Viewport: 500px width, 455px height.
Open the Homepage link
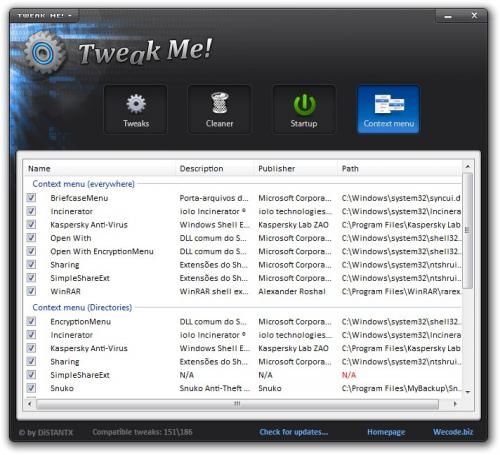(x=386, y=432)
